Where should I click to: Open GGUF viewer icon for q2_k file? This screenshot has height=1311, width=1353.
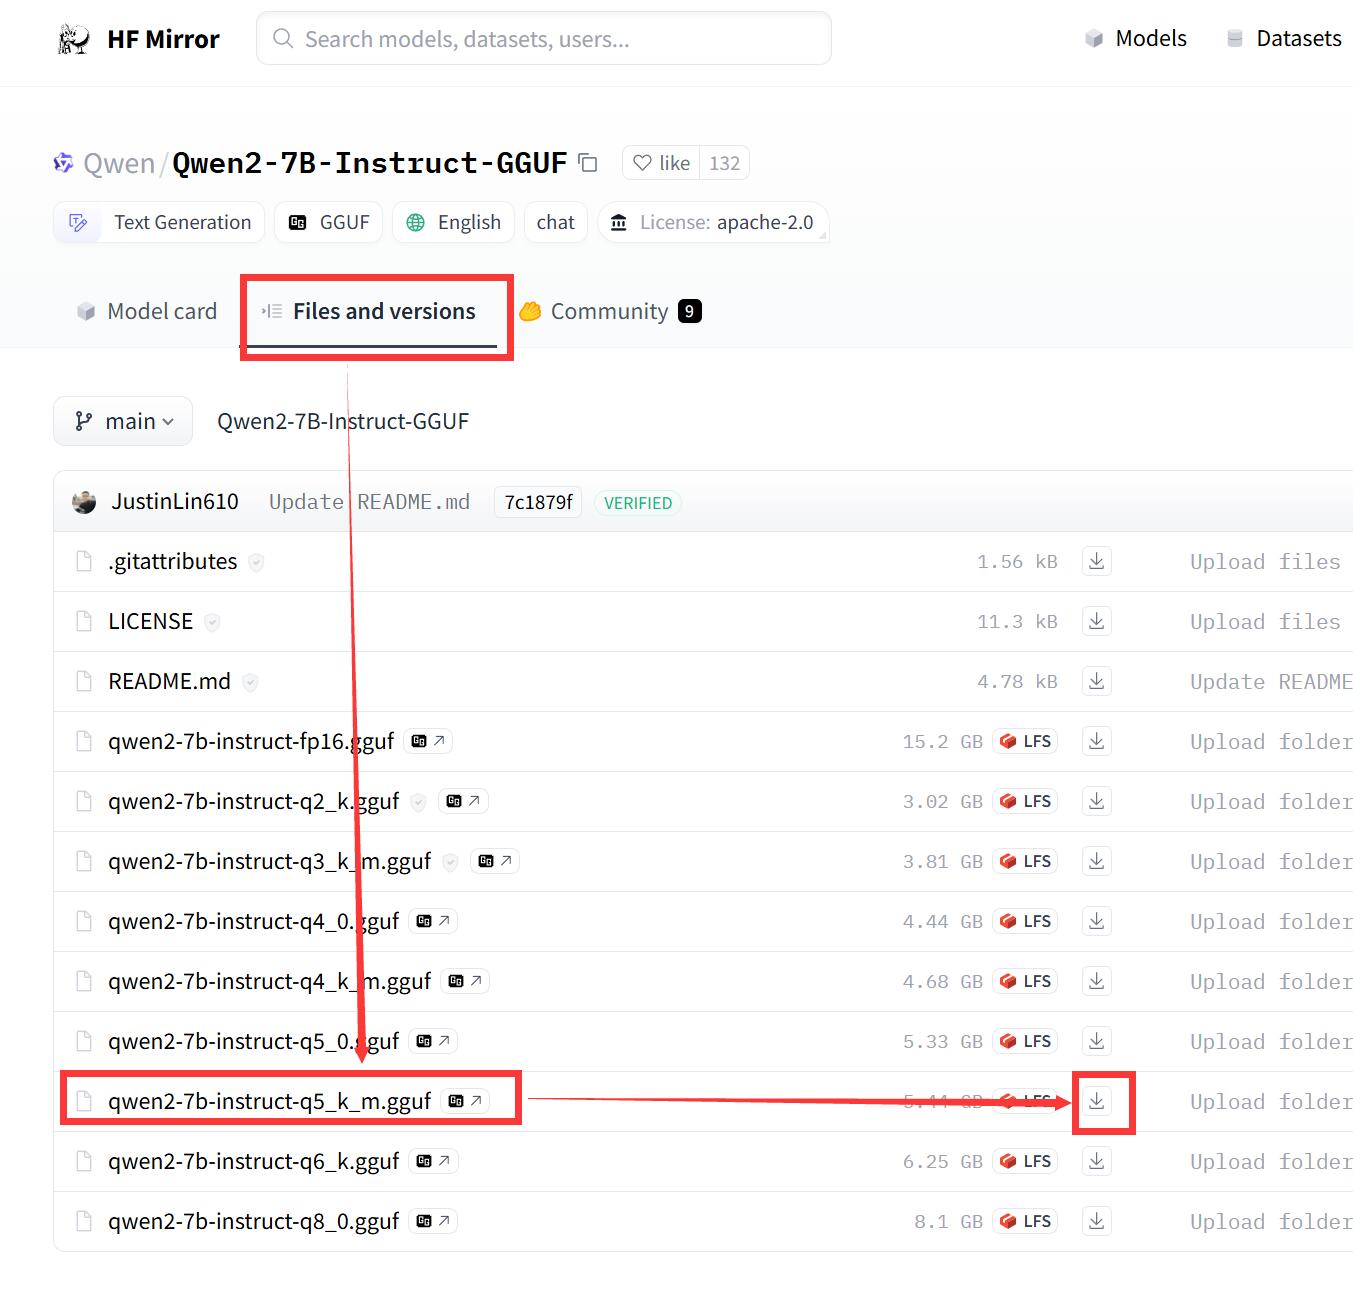tap(464, 801)
